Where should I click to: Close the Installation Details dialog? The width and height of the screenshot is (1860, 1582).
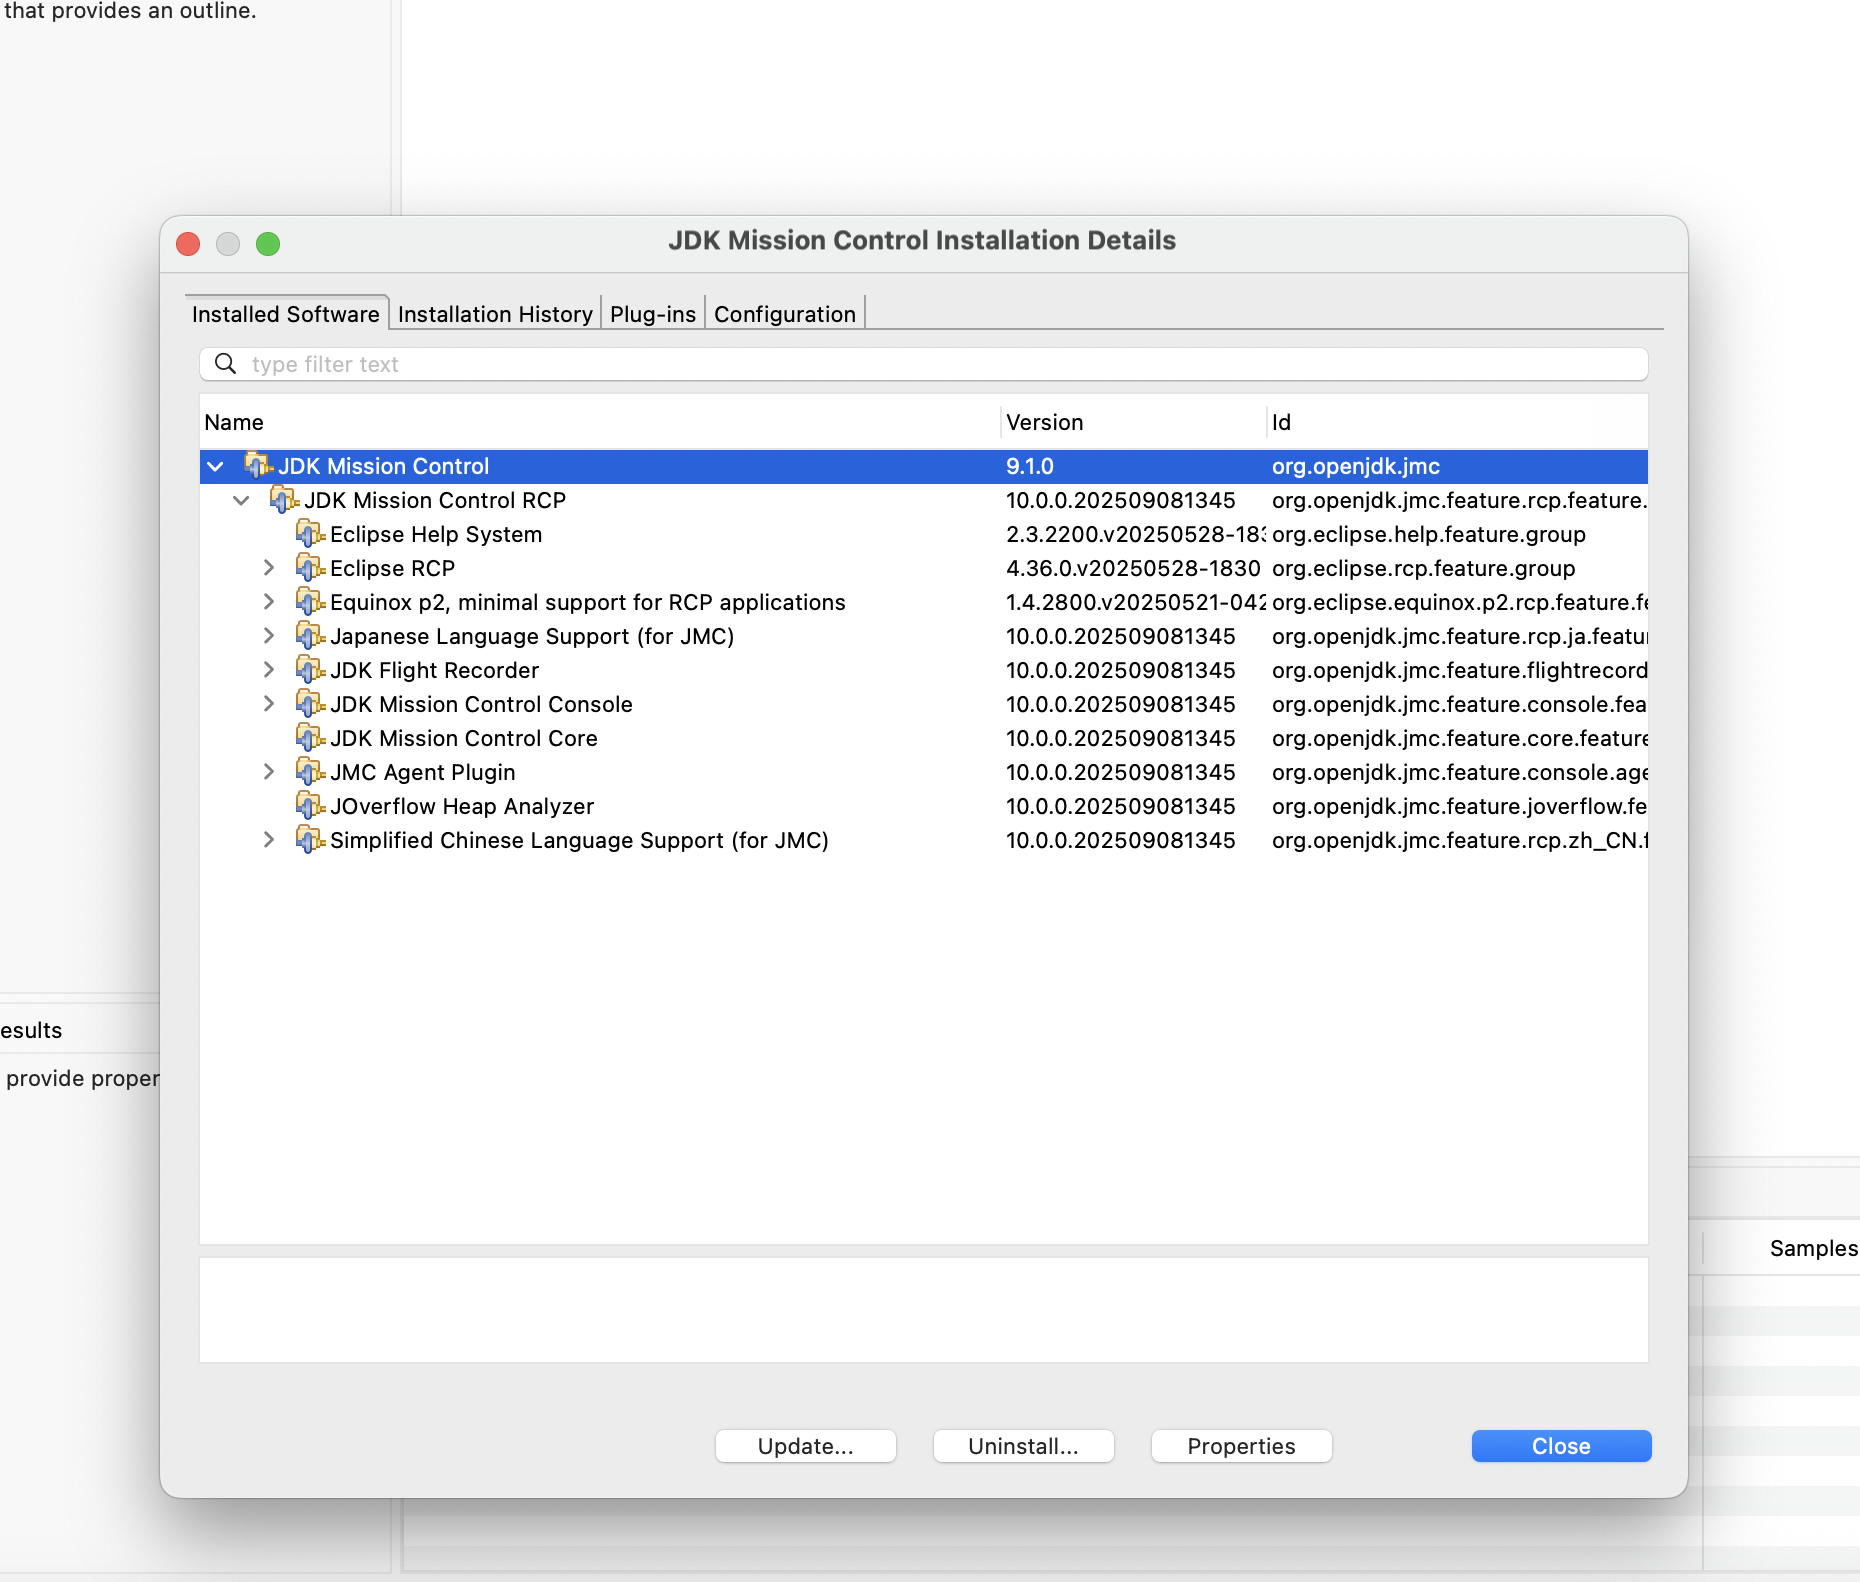click(1562, 1446)
